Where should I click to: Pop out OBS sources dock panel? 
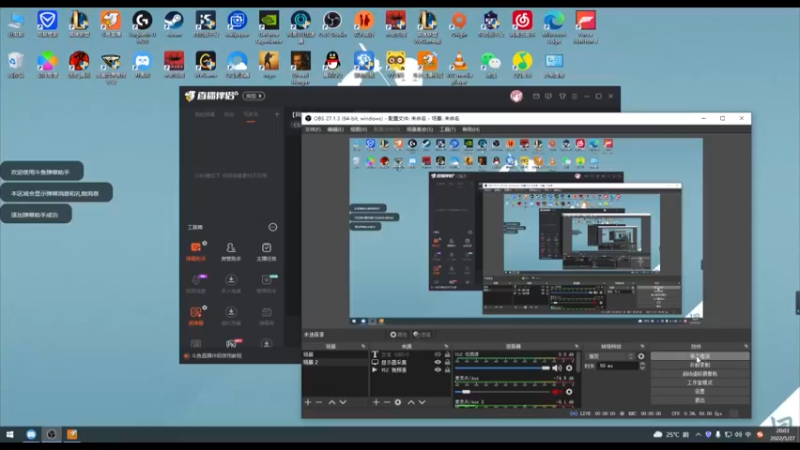coord(446,346)
